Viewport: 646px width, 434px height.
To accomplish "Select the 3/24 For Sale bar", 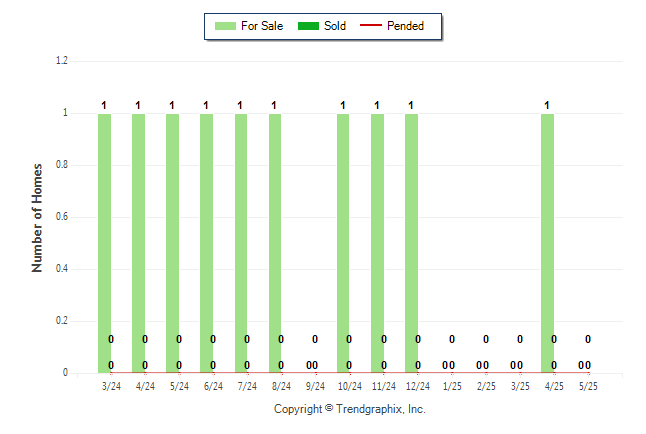I will (104, 243).
